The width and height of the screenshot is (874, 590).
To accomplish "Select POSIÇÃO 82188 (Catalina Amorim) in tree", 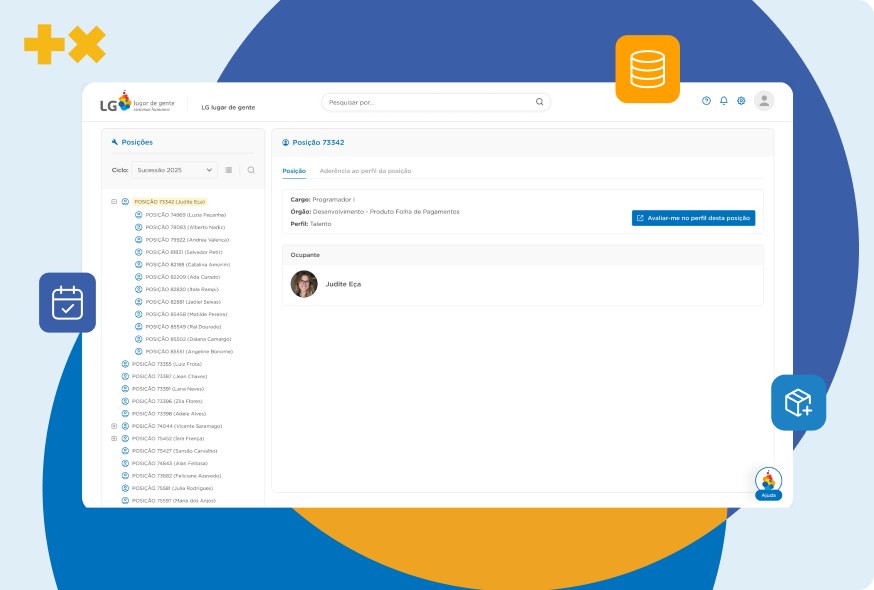I will (187, 264).
